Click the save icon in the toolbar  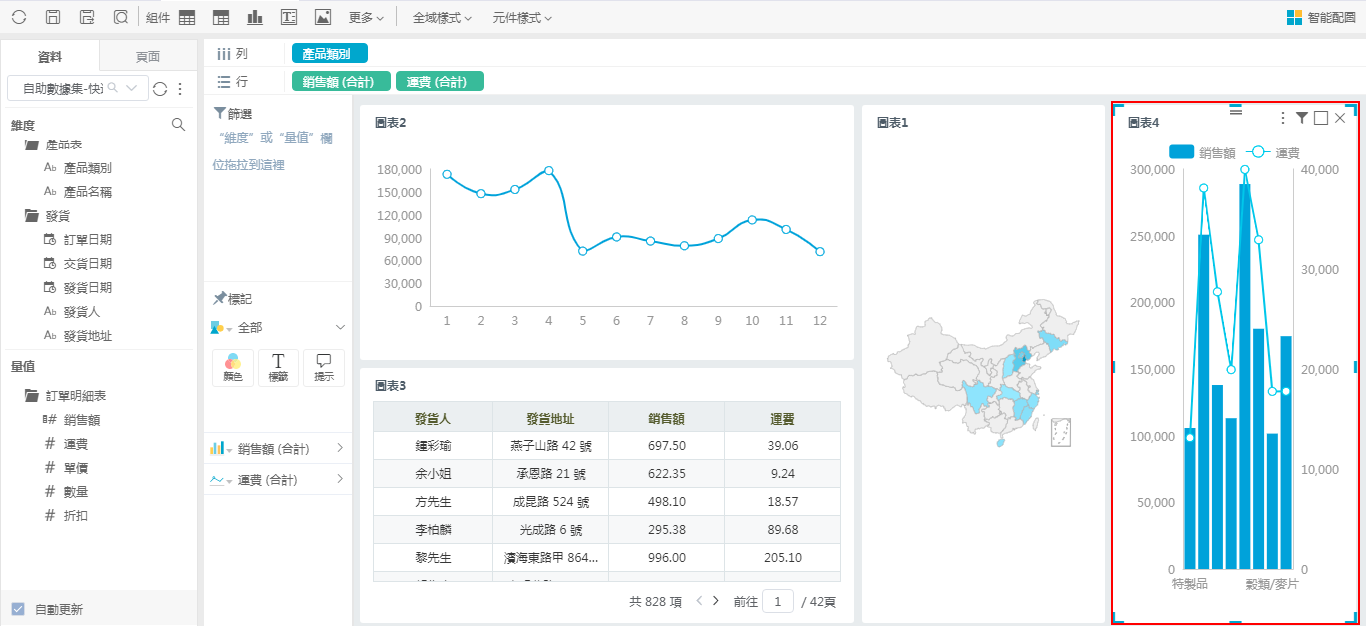54,17
